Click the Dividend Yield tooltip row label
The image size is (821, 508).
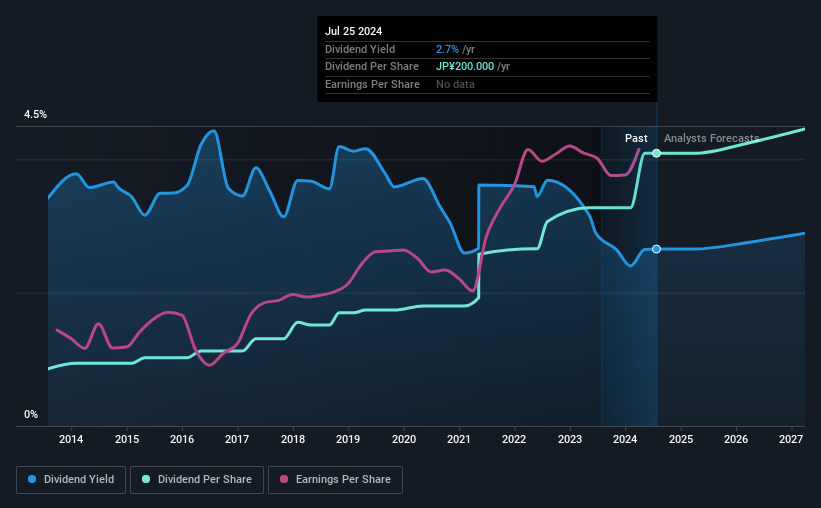[360, 49]
